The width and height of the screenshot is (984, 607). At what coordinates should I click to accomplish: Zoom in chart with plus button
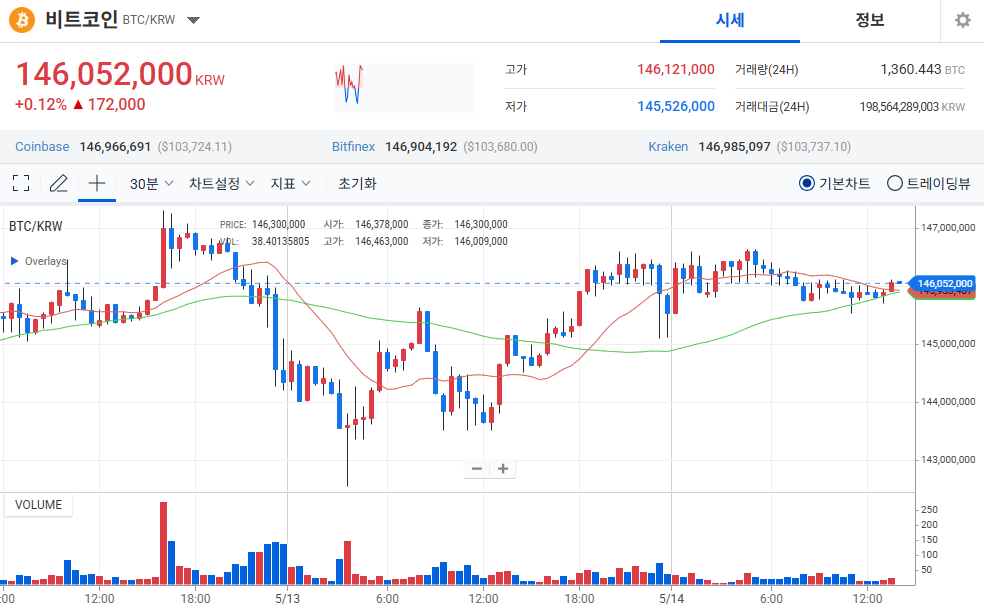503,469
